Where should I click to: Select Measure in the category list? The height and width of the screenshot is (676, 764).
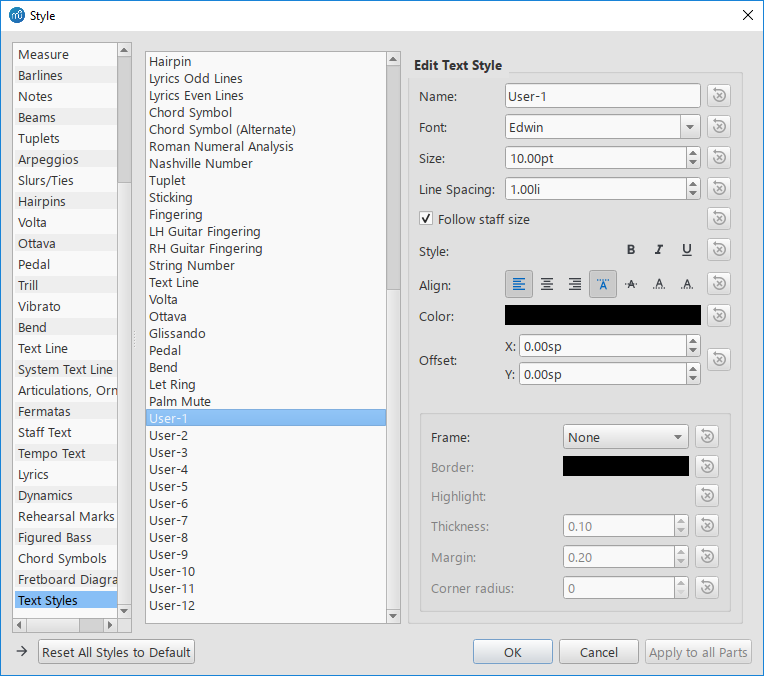pos(66,55)
